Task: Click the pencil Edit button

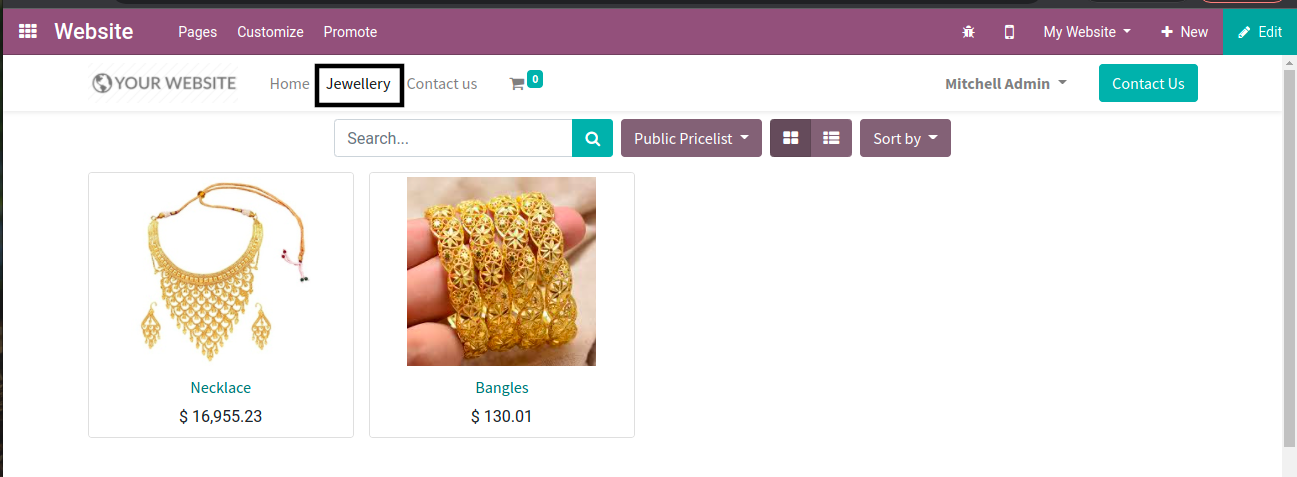Action: (x=1260, y=32)
